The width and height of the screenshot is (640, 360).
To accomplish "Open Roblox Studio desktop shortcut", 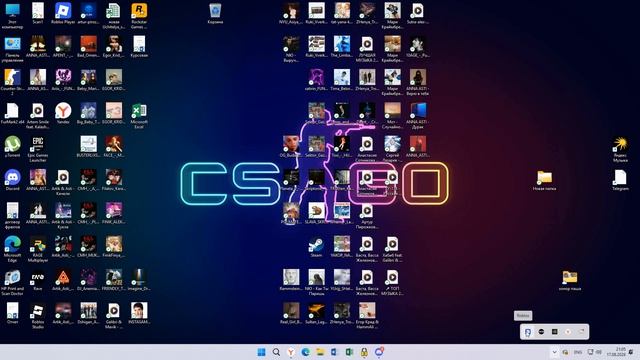I will [38, 316].
